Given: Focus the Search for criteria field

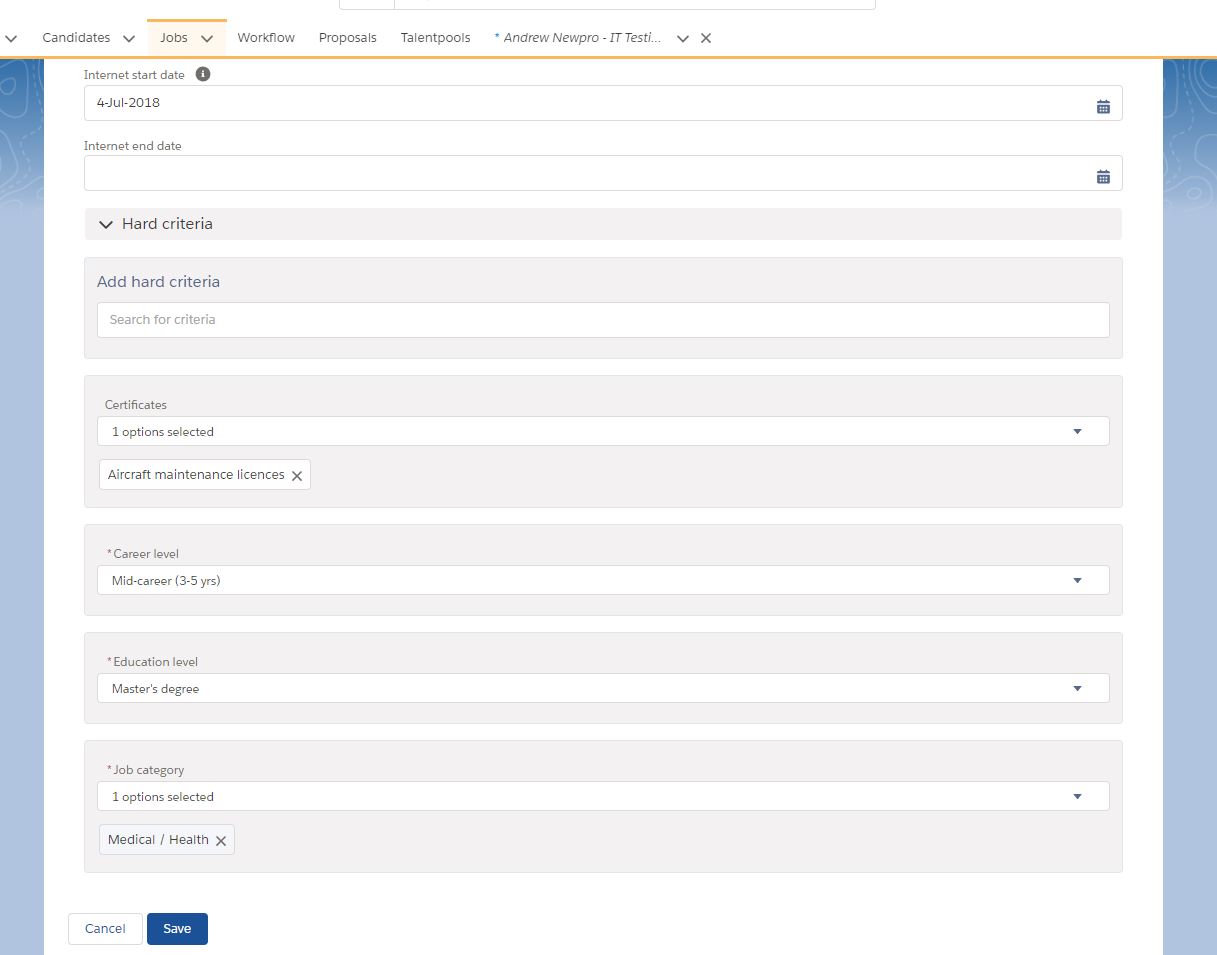Looking at the screenshot, I should point(603,320).
